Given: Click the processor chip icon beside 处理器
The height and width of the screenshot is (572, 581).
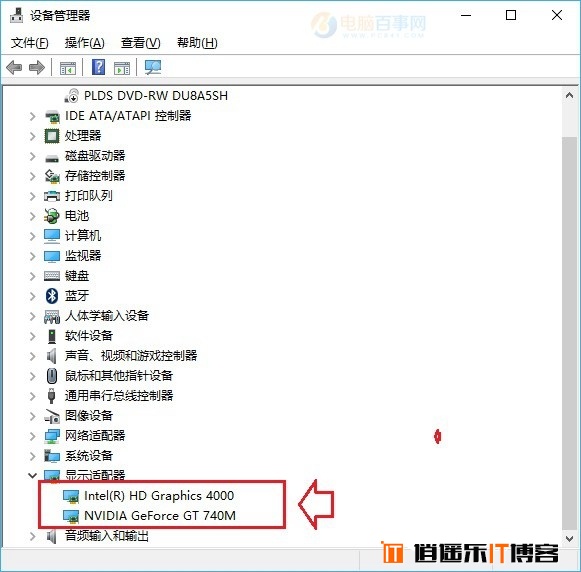Looking at the screenshot, I should pyautogui.click(x=52, y=136).
